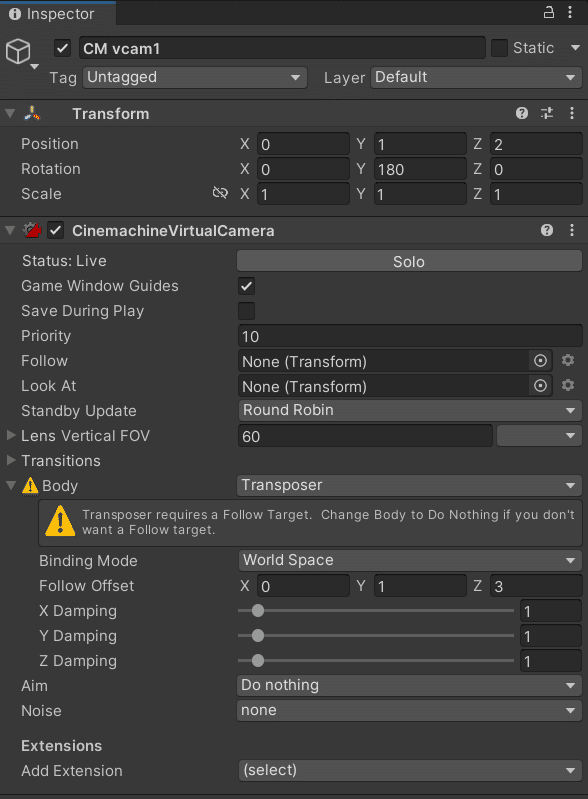Screen dimensions: 588x799
Task: Click the Rotation Y field showing 180
Action: click(420, 169)
